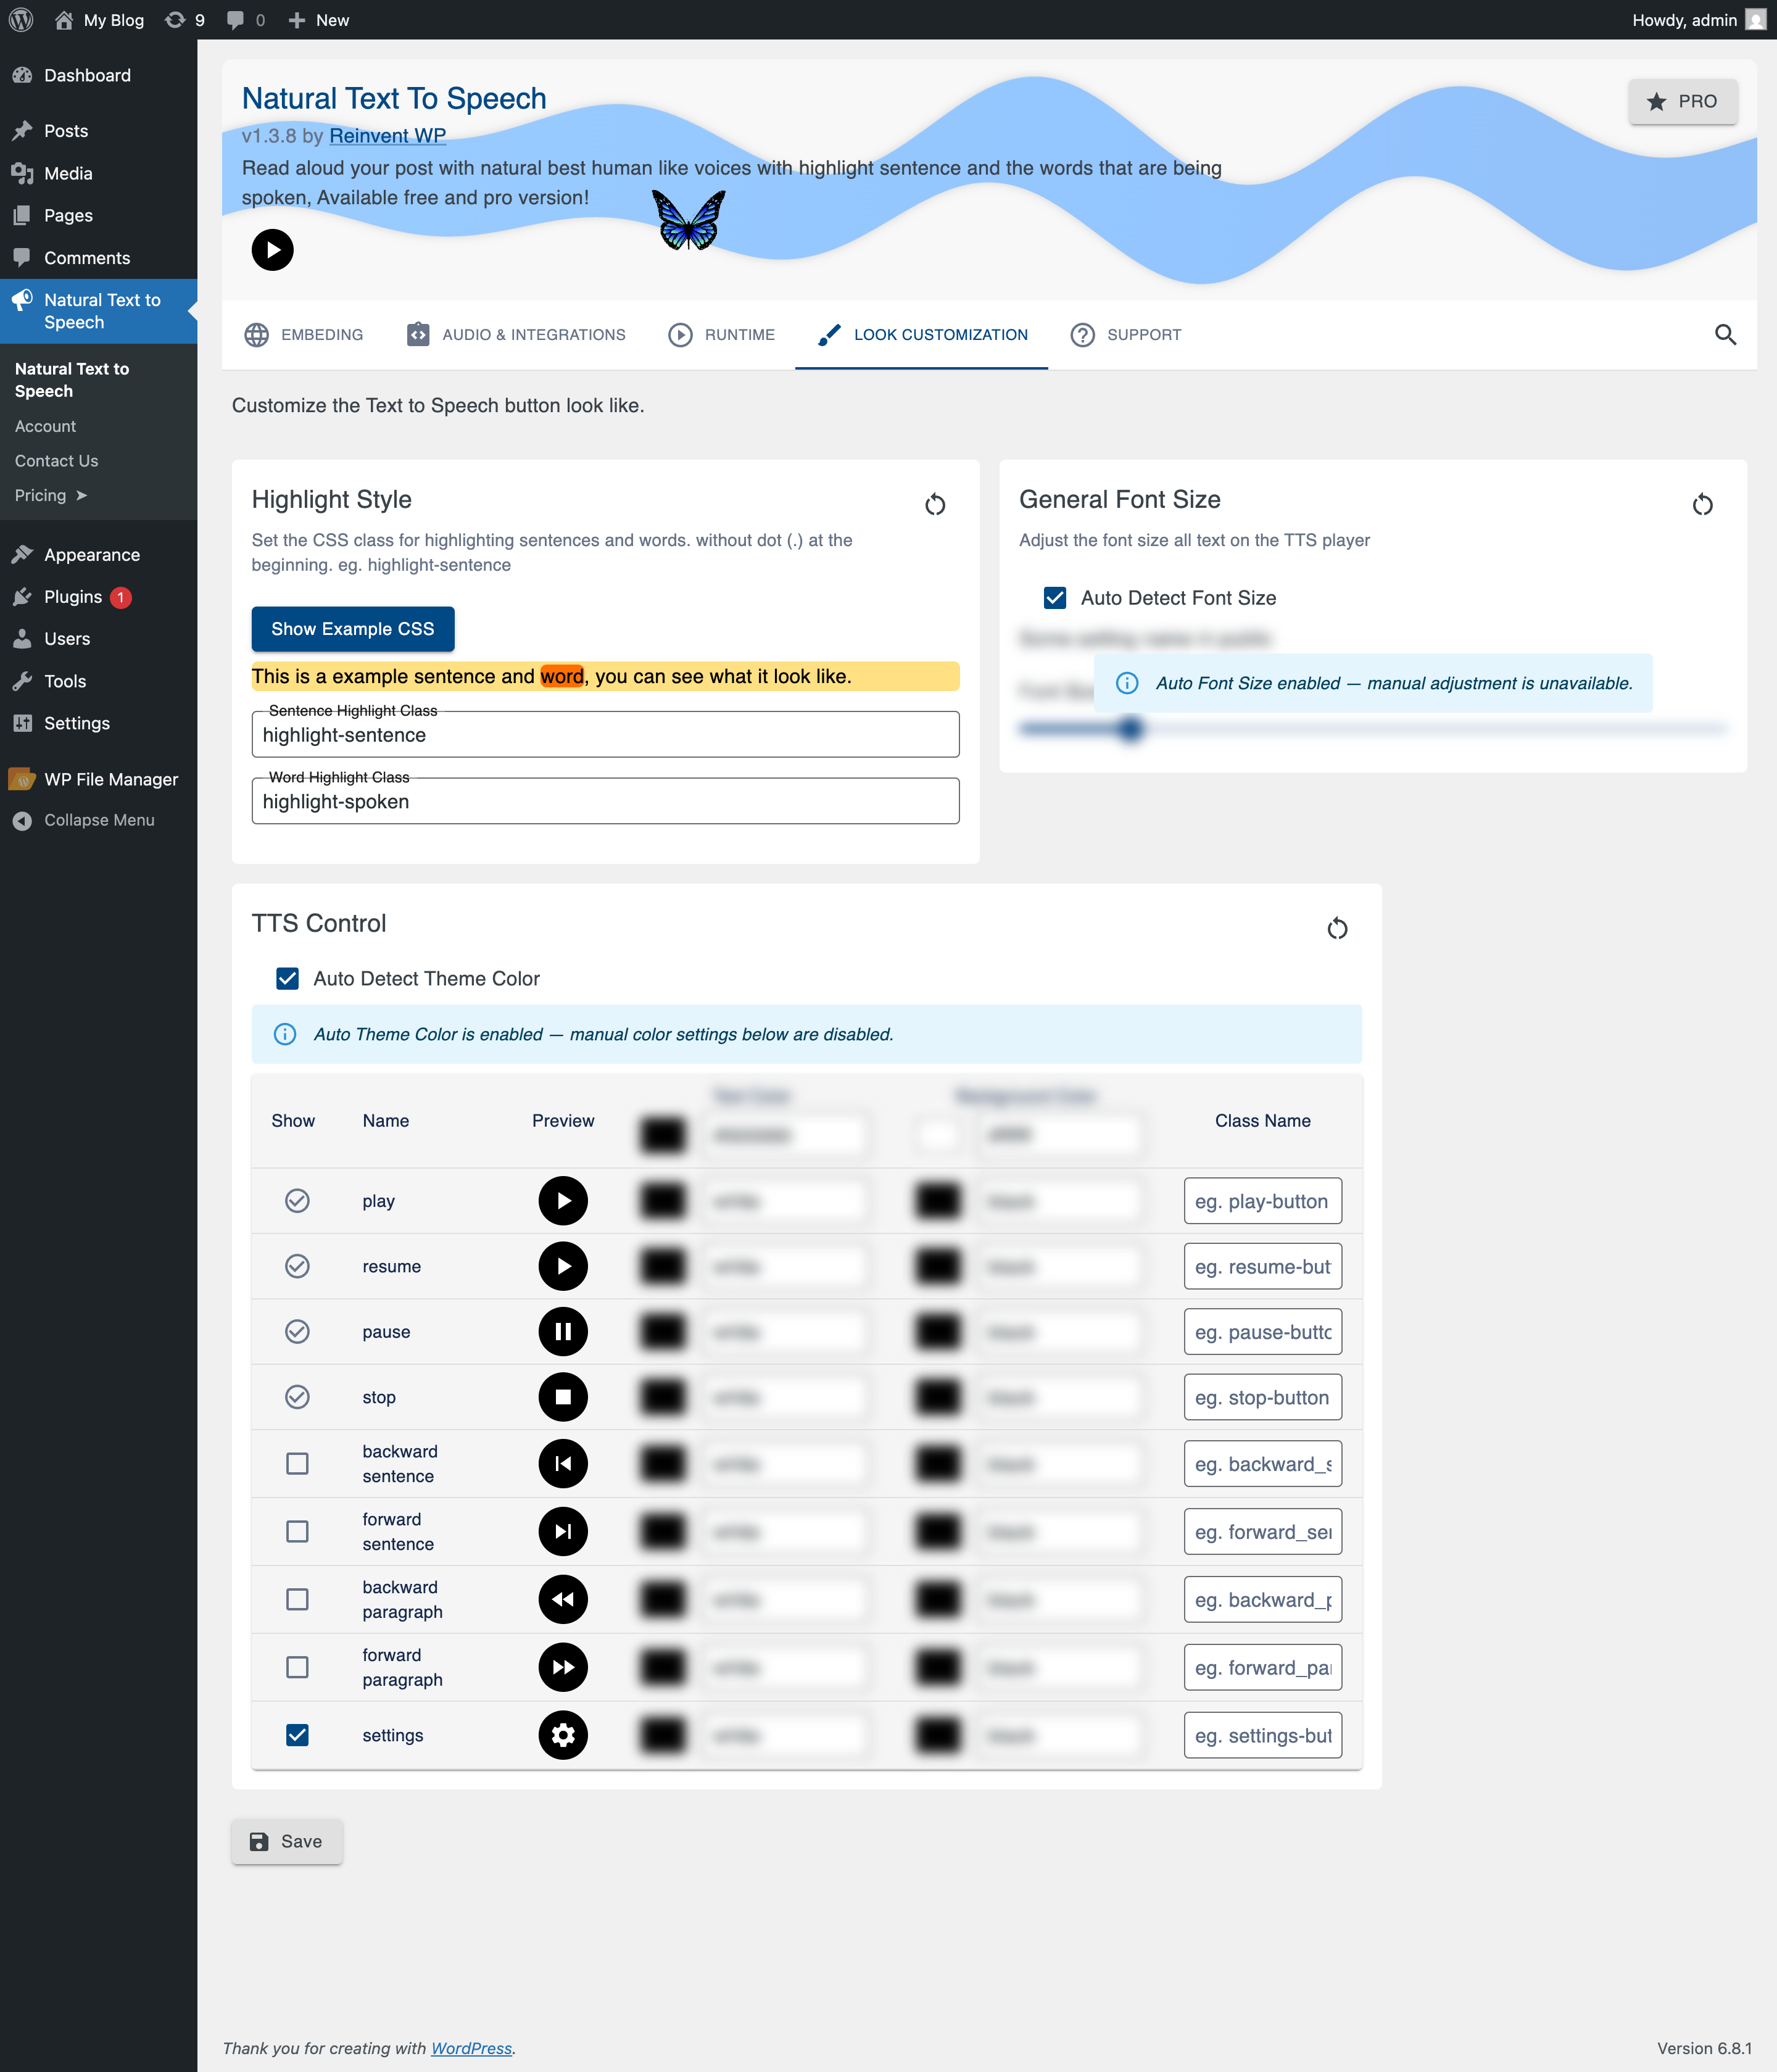The image size is (1777, 2072).
Task: Click the forward sentence preview icon
Action: [x=563, y=1532]
